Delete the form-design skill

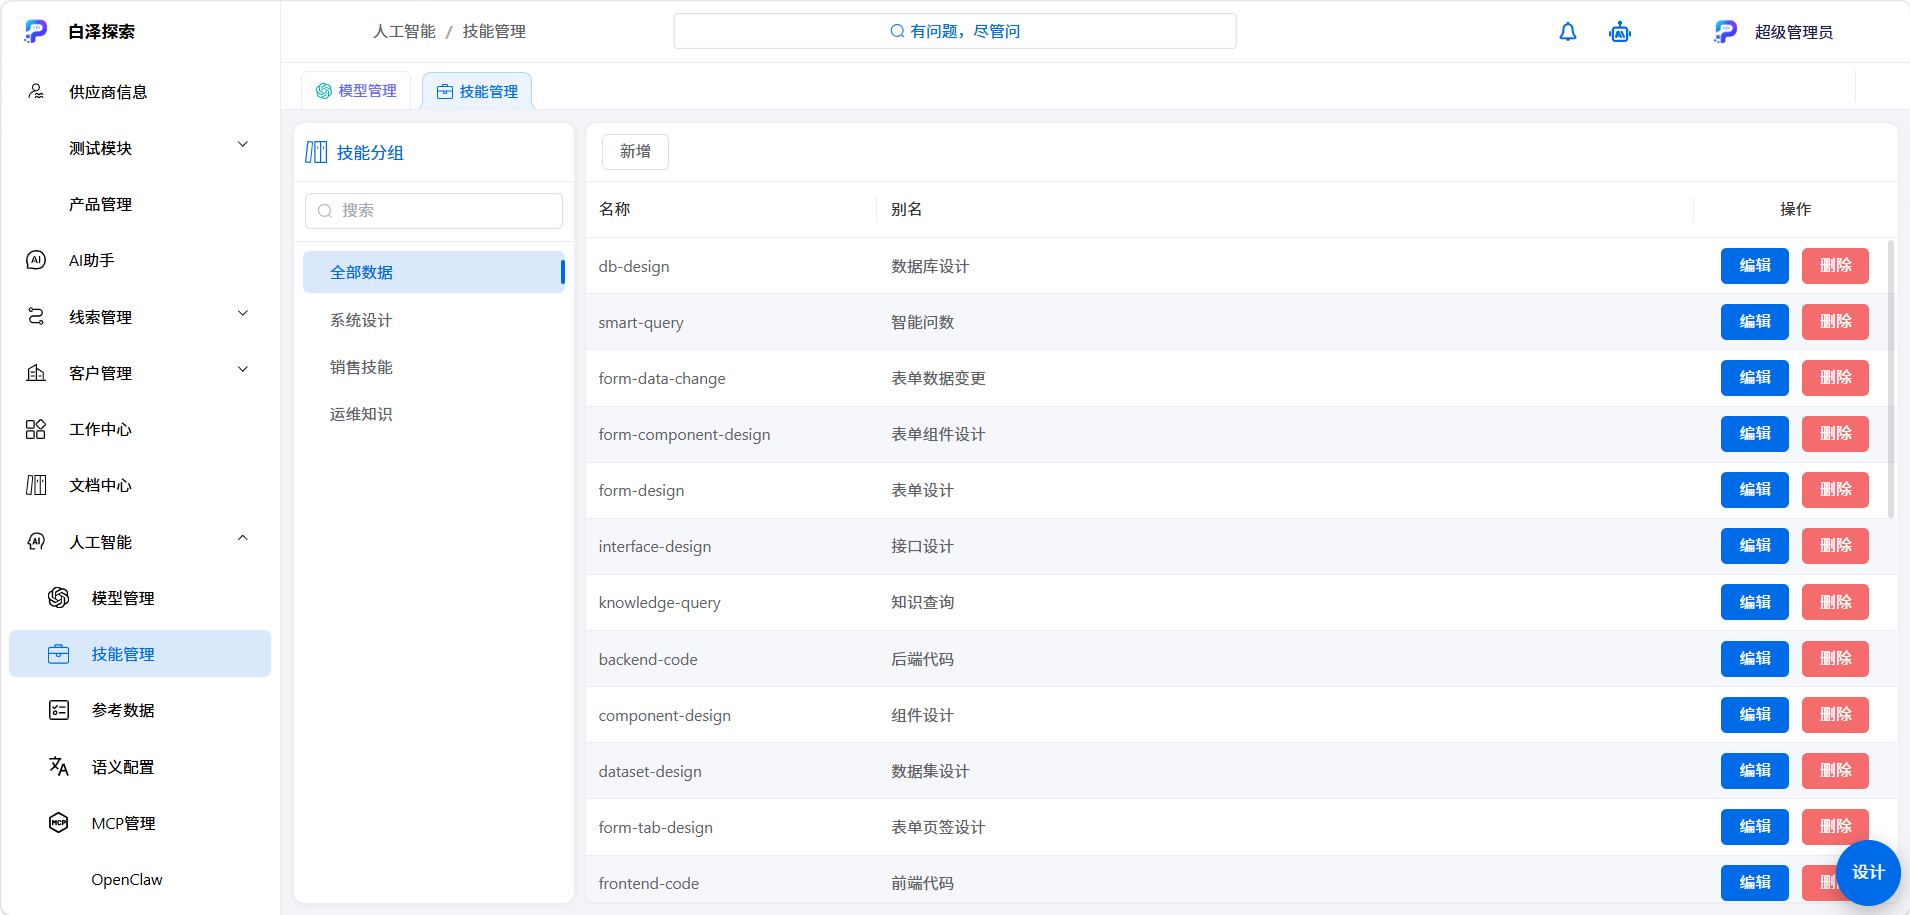tap(1835, 490)
